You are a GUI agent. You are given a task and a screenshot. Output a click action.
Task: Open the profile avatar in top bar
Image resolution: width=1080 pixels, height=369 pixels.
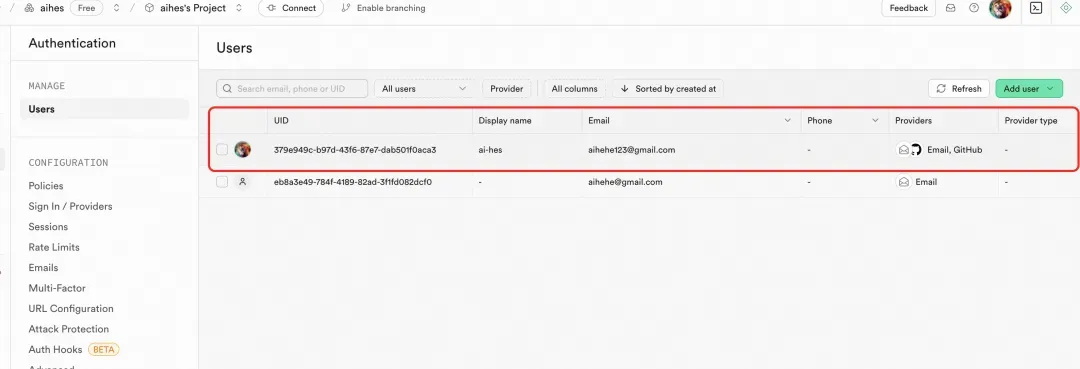tap(1000, 8)
